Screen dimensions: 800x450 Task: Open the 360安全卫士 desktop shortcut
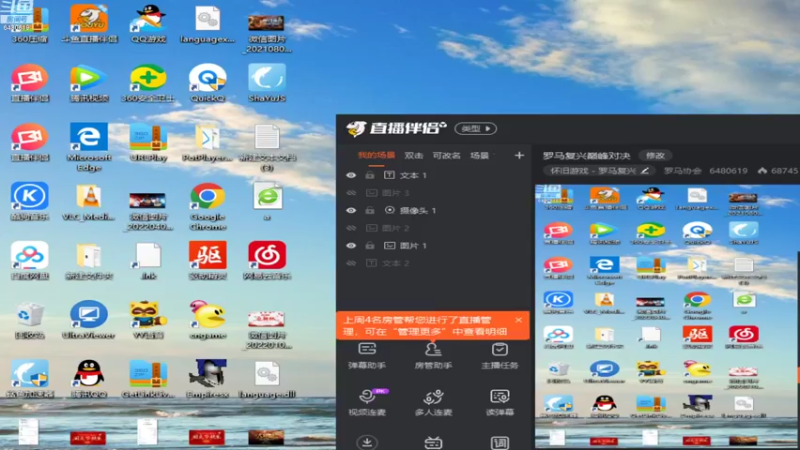(x=148, y=83)
